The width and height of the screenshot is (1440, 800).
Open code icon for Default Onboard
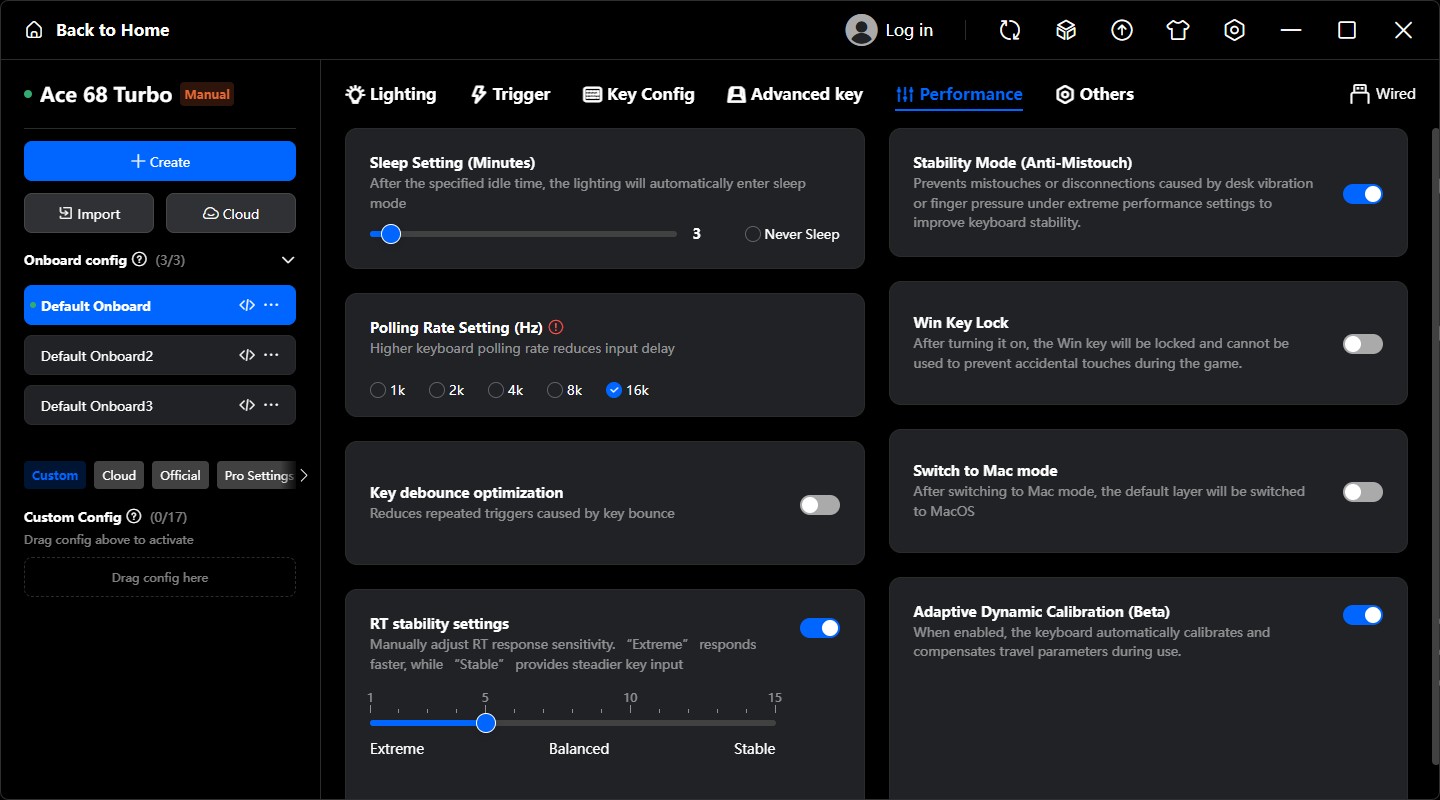[247, 305]
